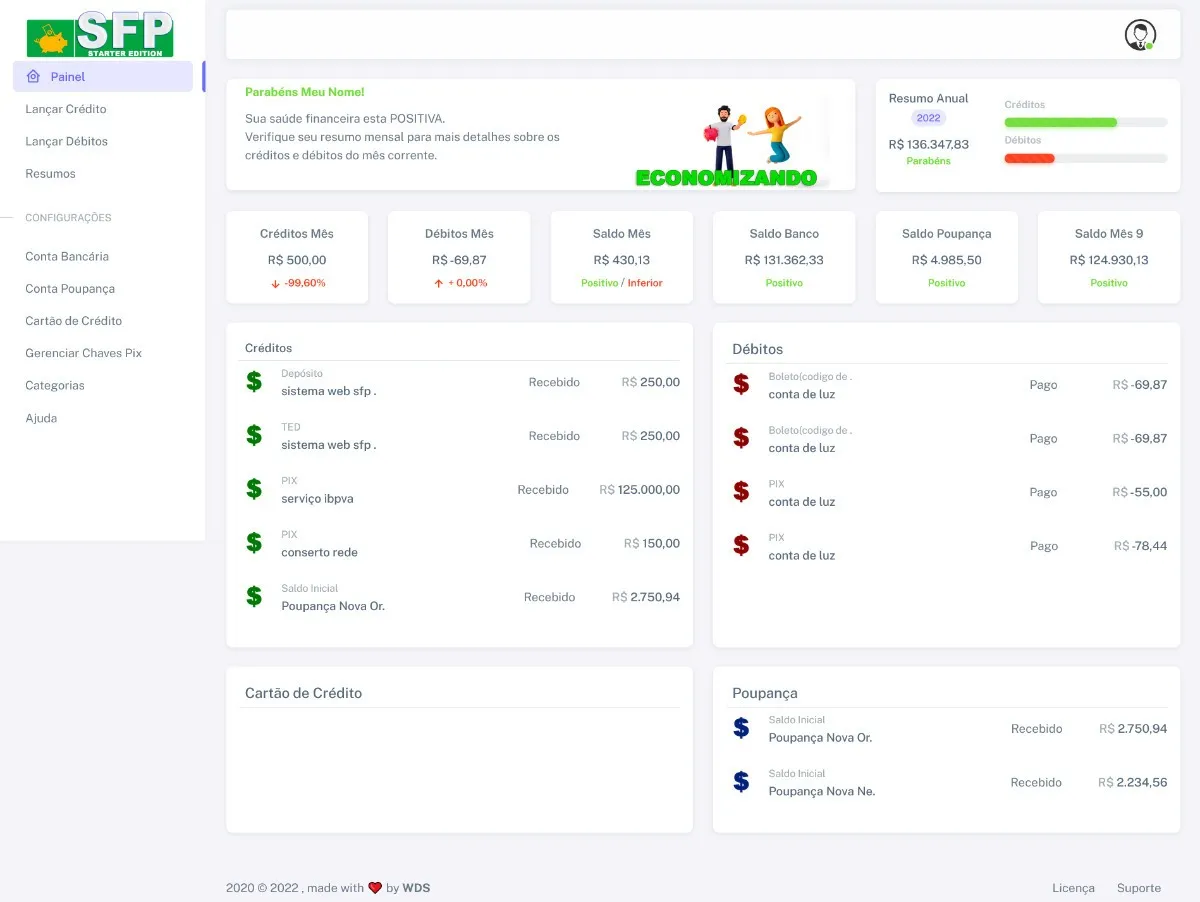Open the Ajuda menu item
Viewport: 1200px width, 902px height.
(x=41, y=418)
